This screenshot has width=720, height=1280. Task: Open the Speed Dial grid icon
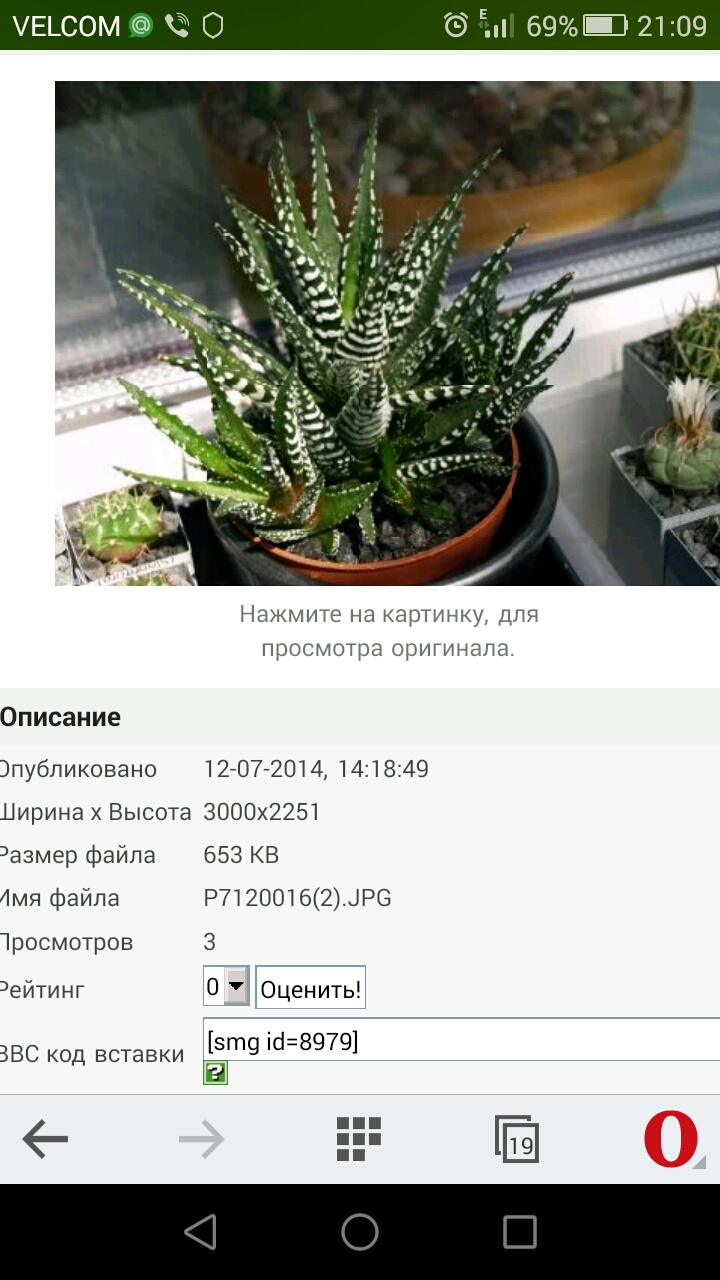click(x=359, y=1138)
